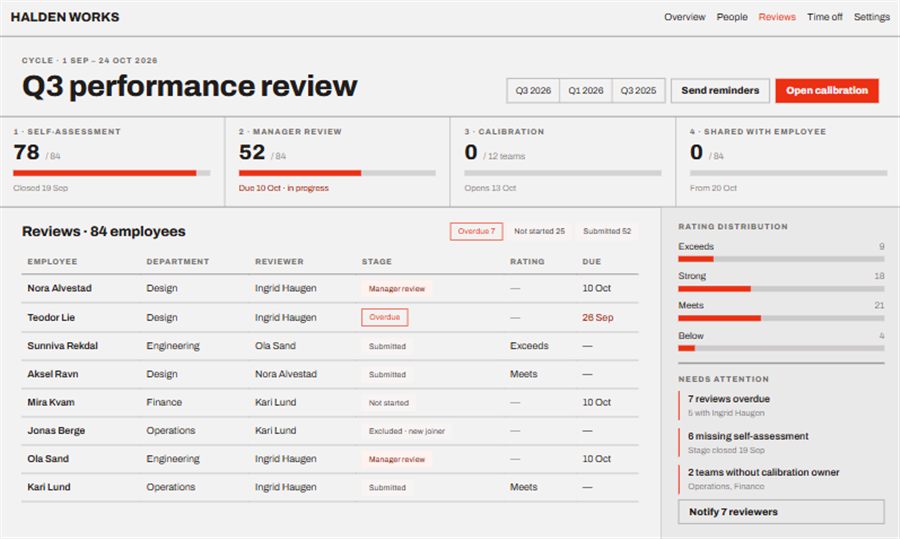Select employee Jonas Berge

click(x=56, y=431)
